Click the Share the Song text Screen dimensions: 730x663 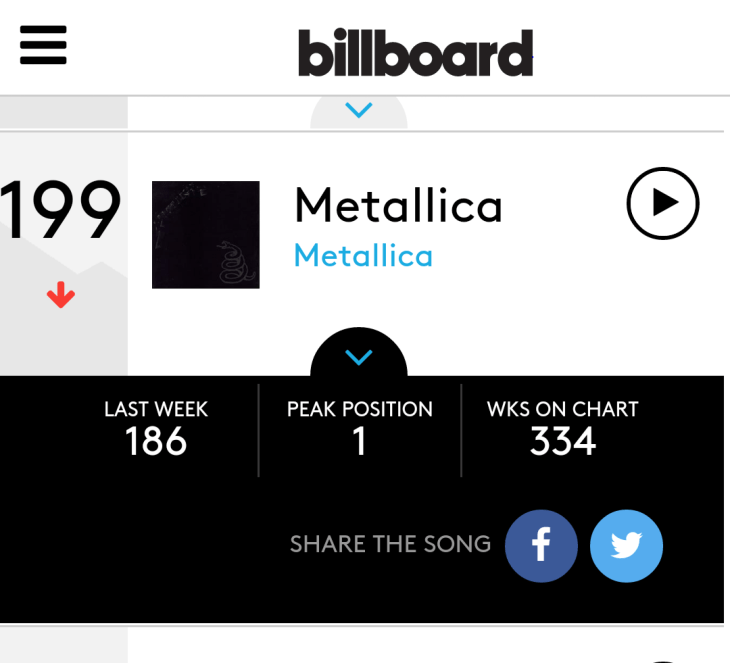tap(390, 545)
